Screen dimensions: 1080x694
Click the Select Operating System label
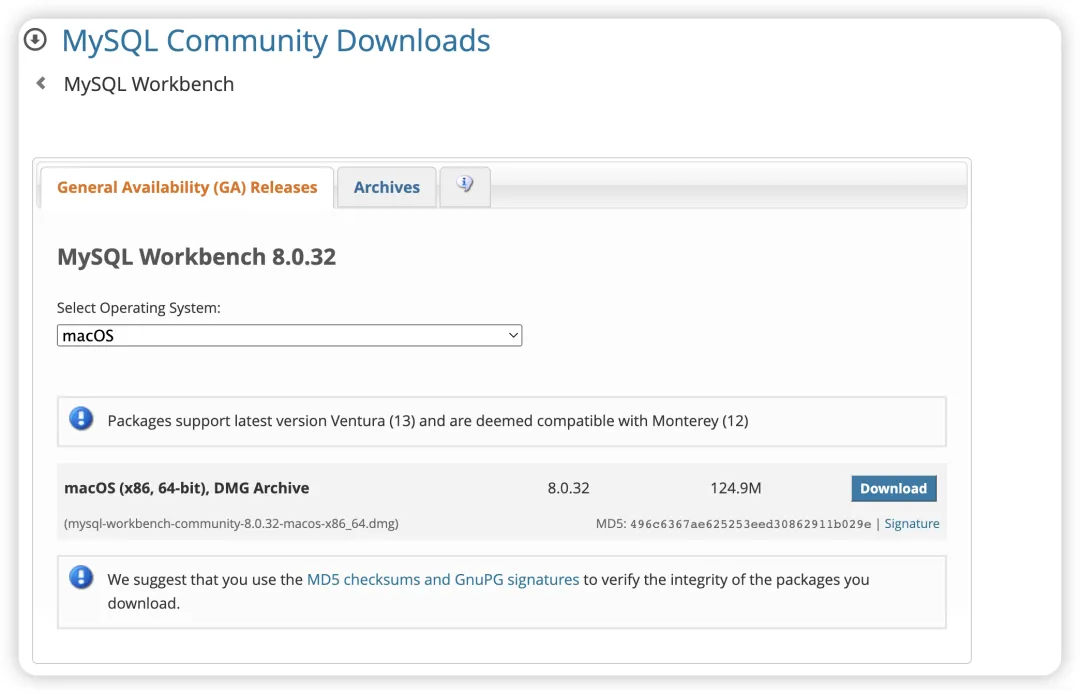pos(138,308)
